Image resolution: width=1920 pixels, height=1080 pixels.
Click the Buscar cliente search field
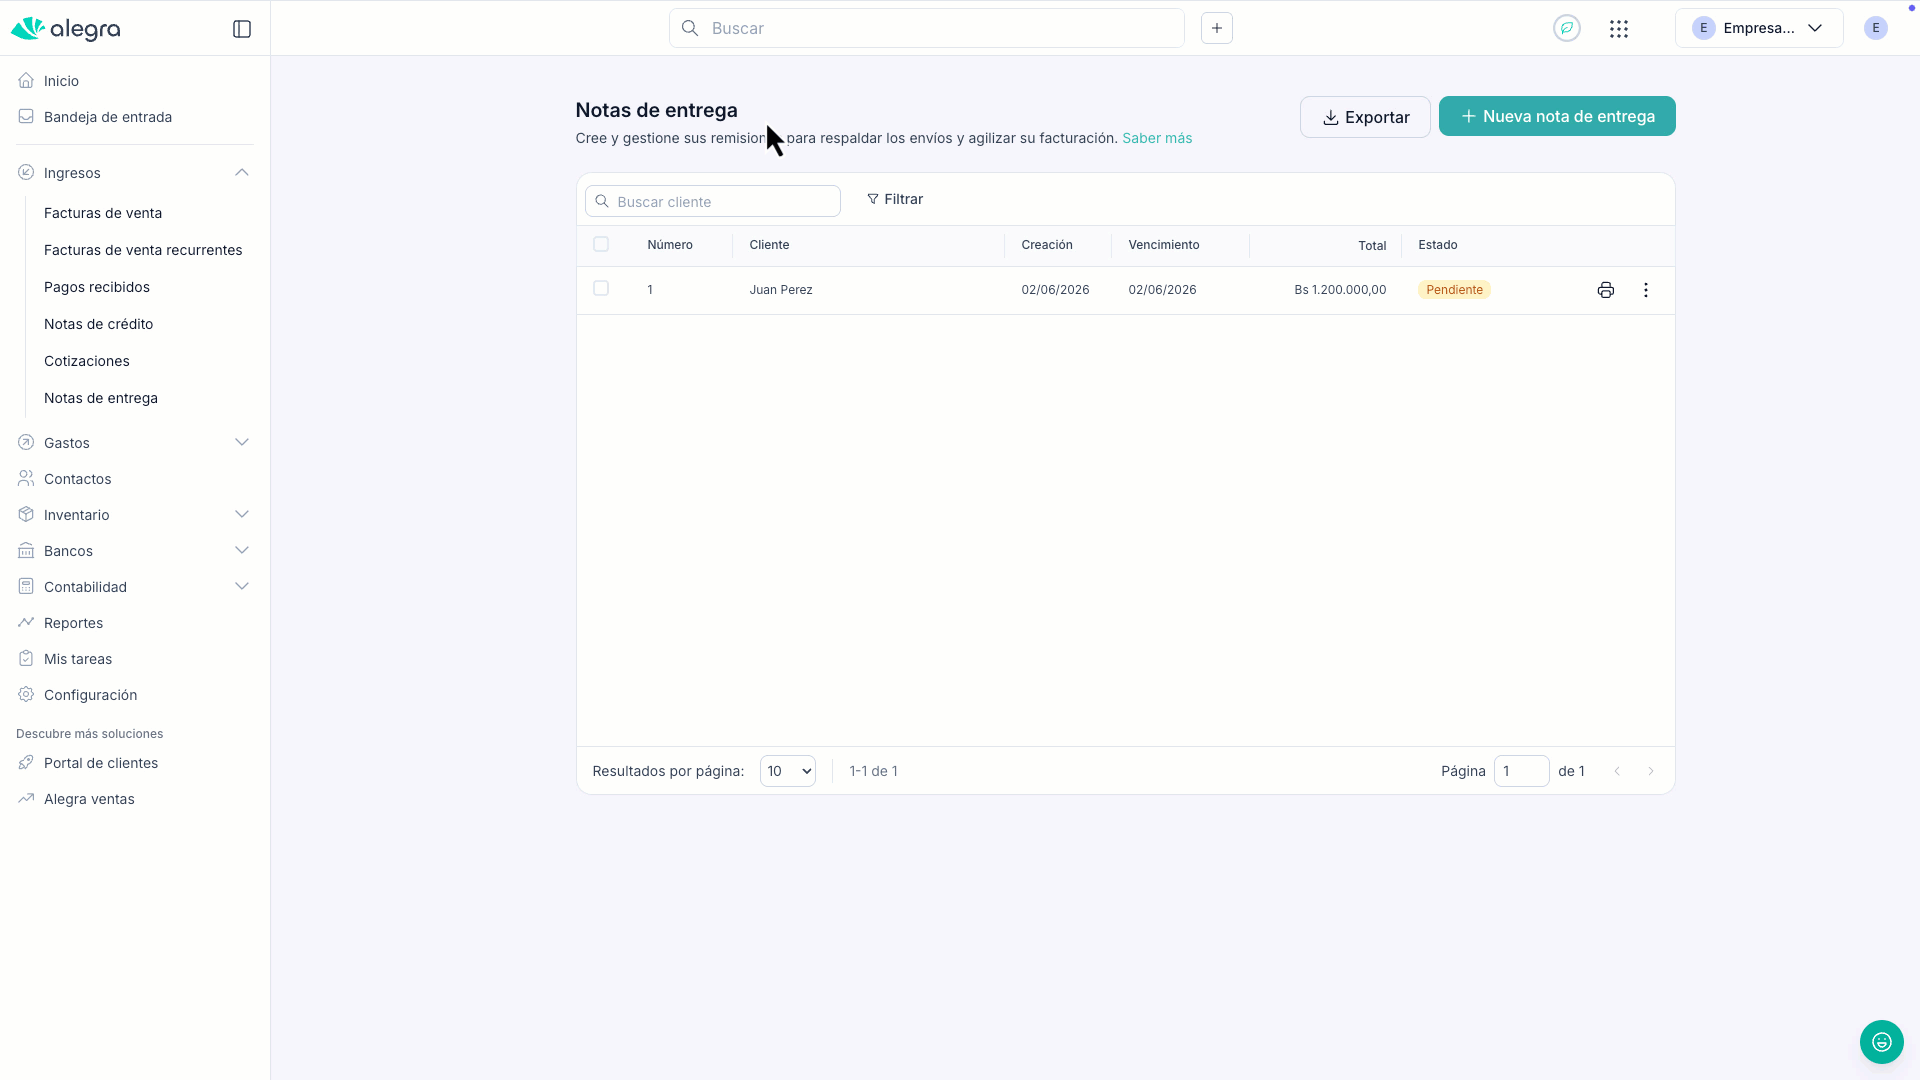point(713,201)
